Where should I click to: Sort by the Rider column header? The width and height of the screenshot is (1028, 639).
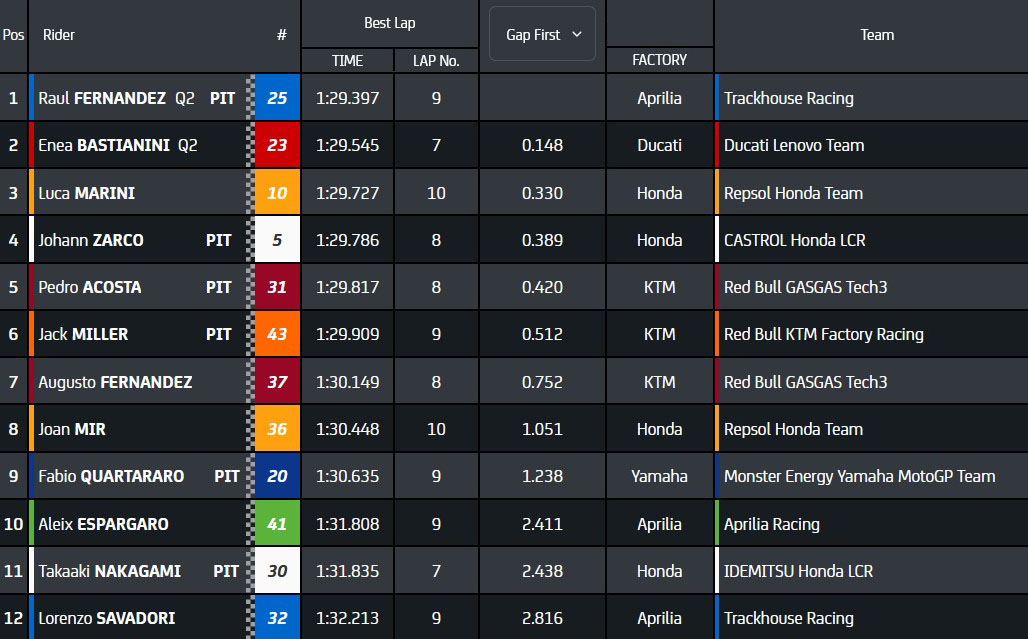(x=59, y=35)
